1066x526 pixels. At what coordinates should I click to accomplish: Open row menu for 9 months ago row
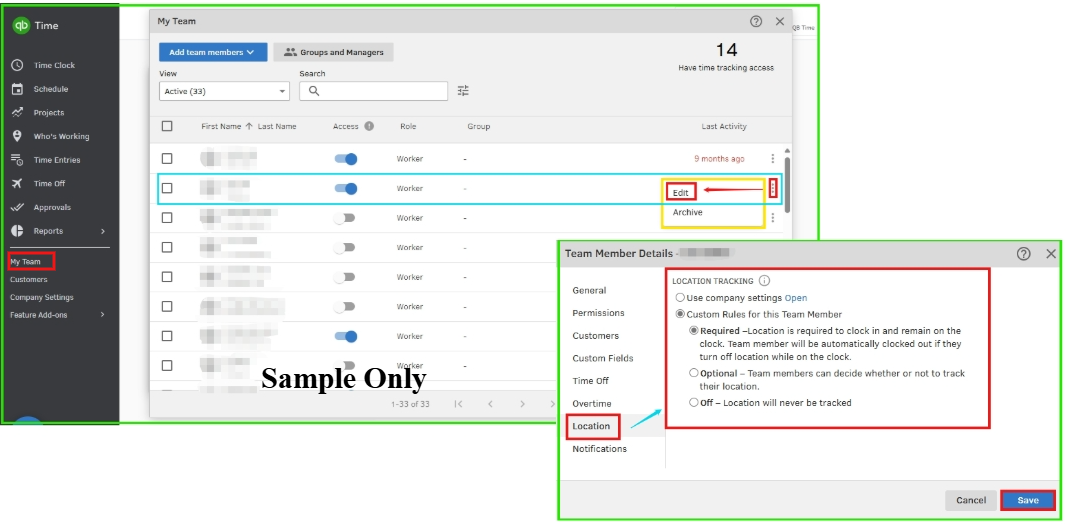pos(772,158)
